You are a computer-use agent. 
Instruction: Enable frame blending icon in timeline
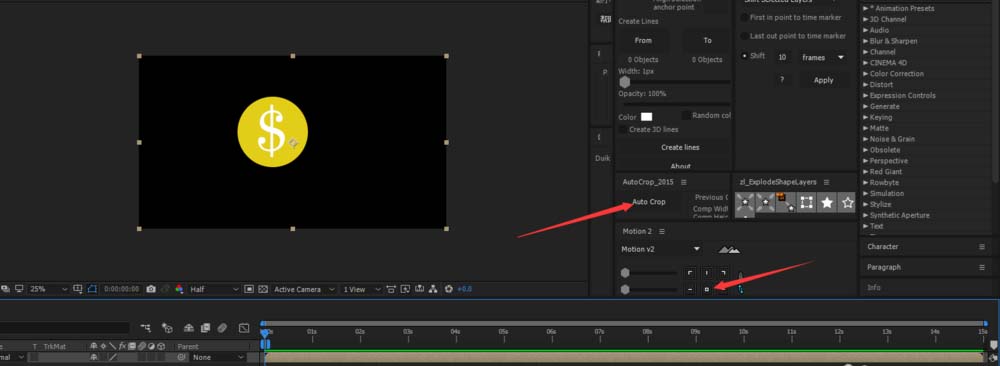(x=205, y=328)
